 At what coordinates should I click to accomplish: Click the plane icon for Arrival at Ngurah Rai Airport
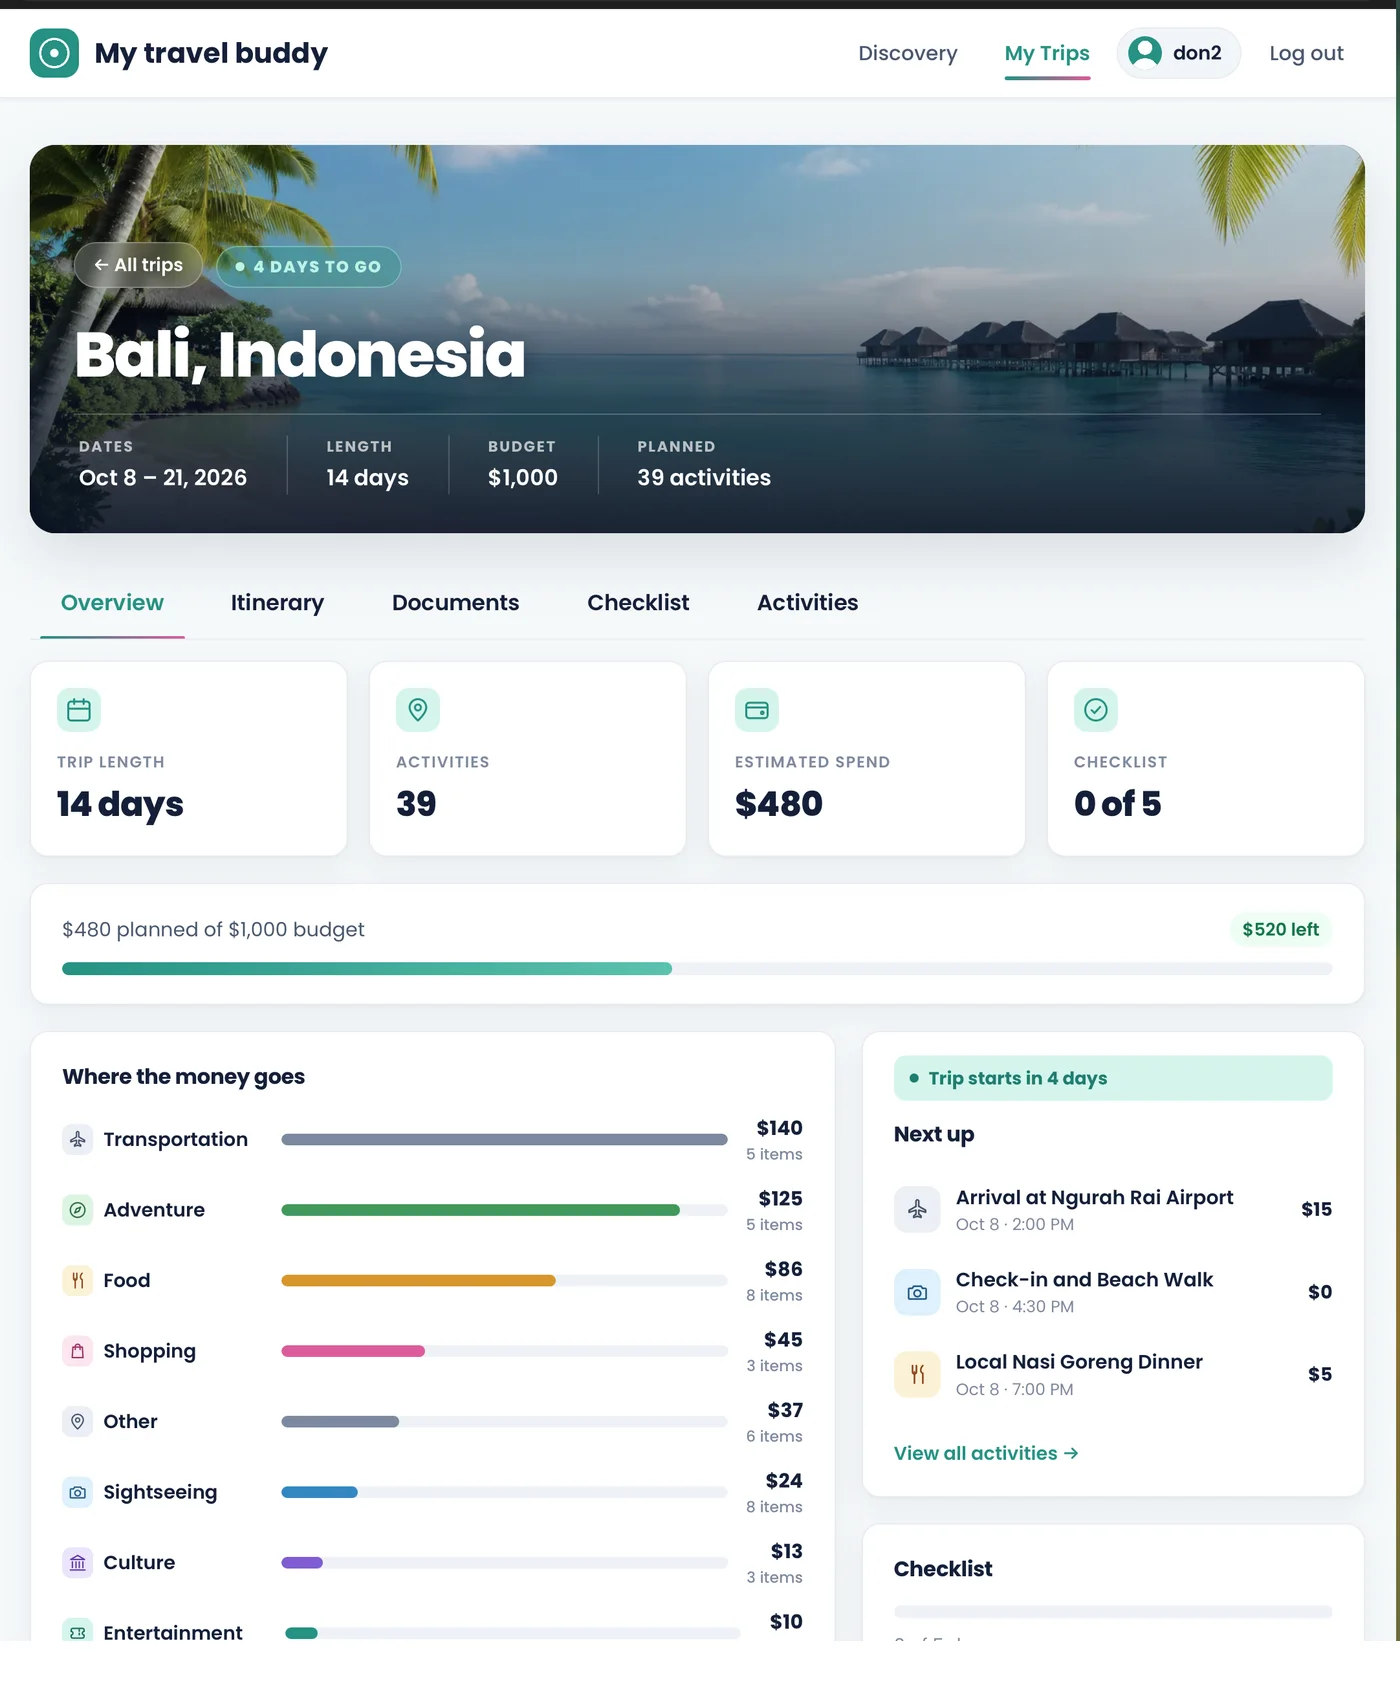[917, 1209]
